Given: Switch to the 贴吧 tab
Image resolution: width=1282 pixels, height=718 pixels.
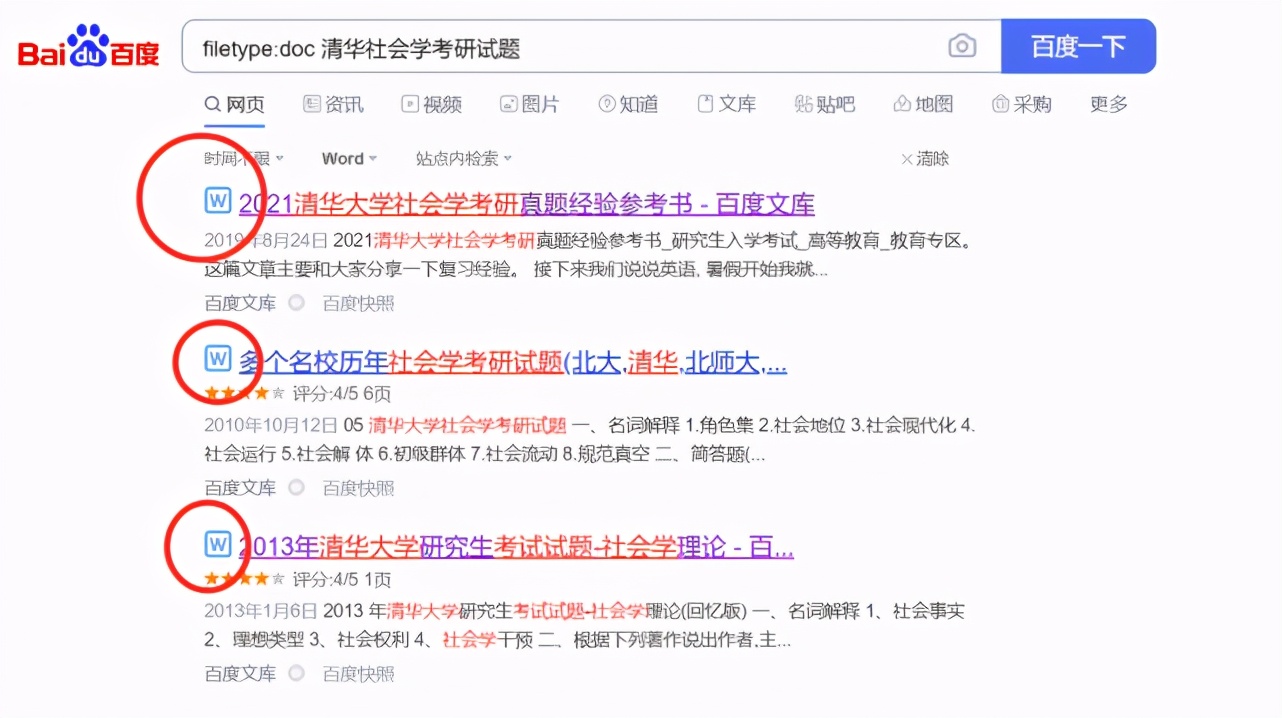Looking at the screenshot, I should pyautogui.click(x=825, y=104).
